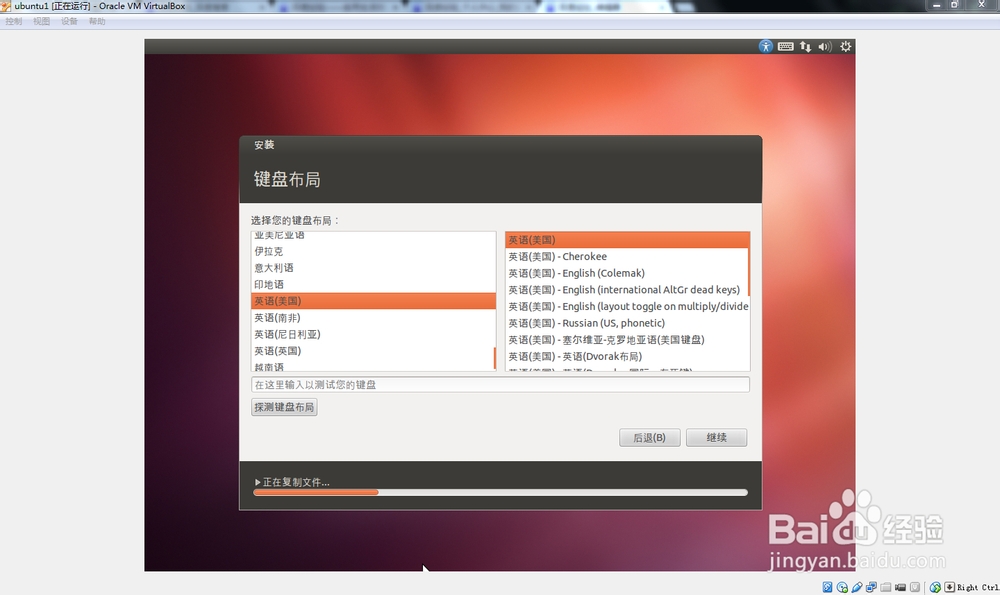Click the VirtualBox network adapters status icon
The height and width of the screenshot is (595, 1000).
871,587
